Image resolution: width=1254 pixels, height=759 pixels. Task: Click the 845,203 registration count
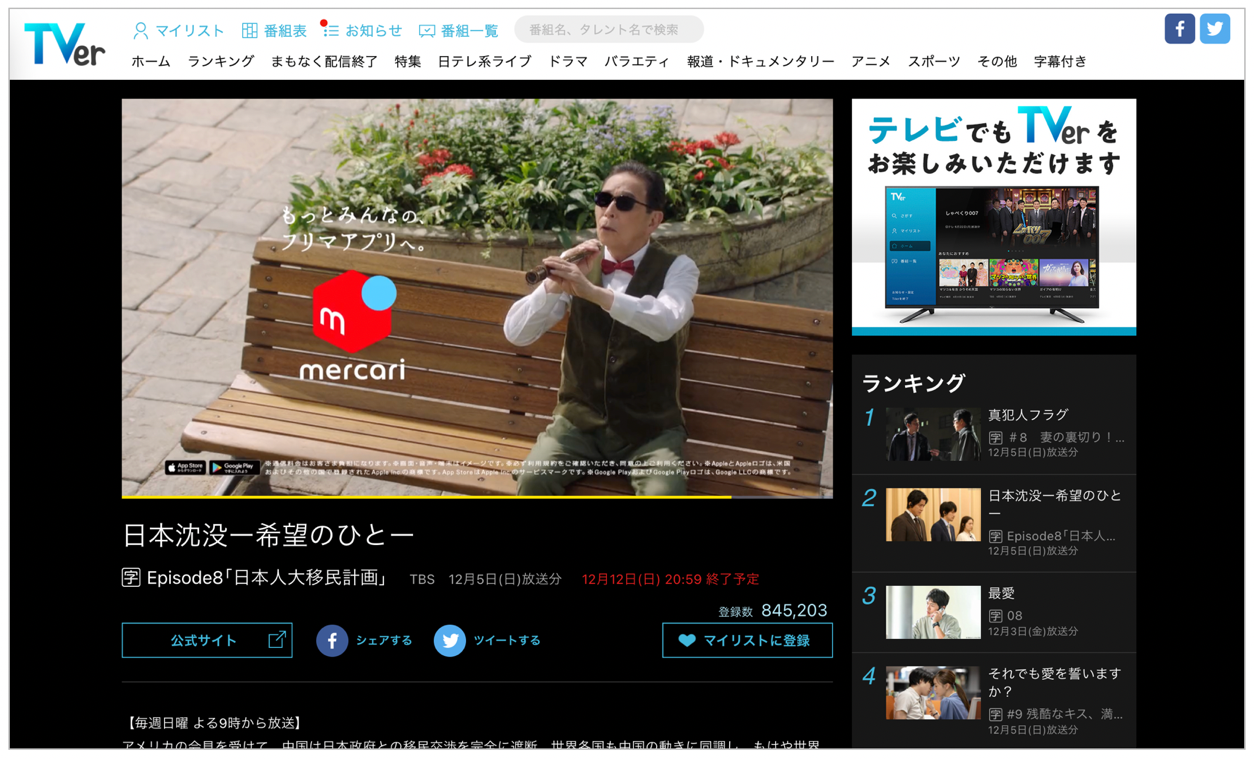click(794, 611)
